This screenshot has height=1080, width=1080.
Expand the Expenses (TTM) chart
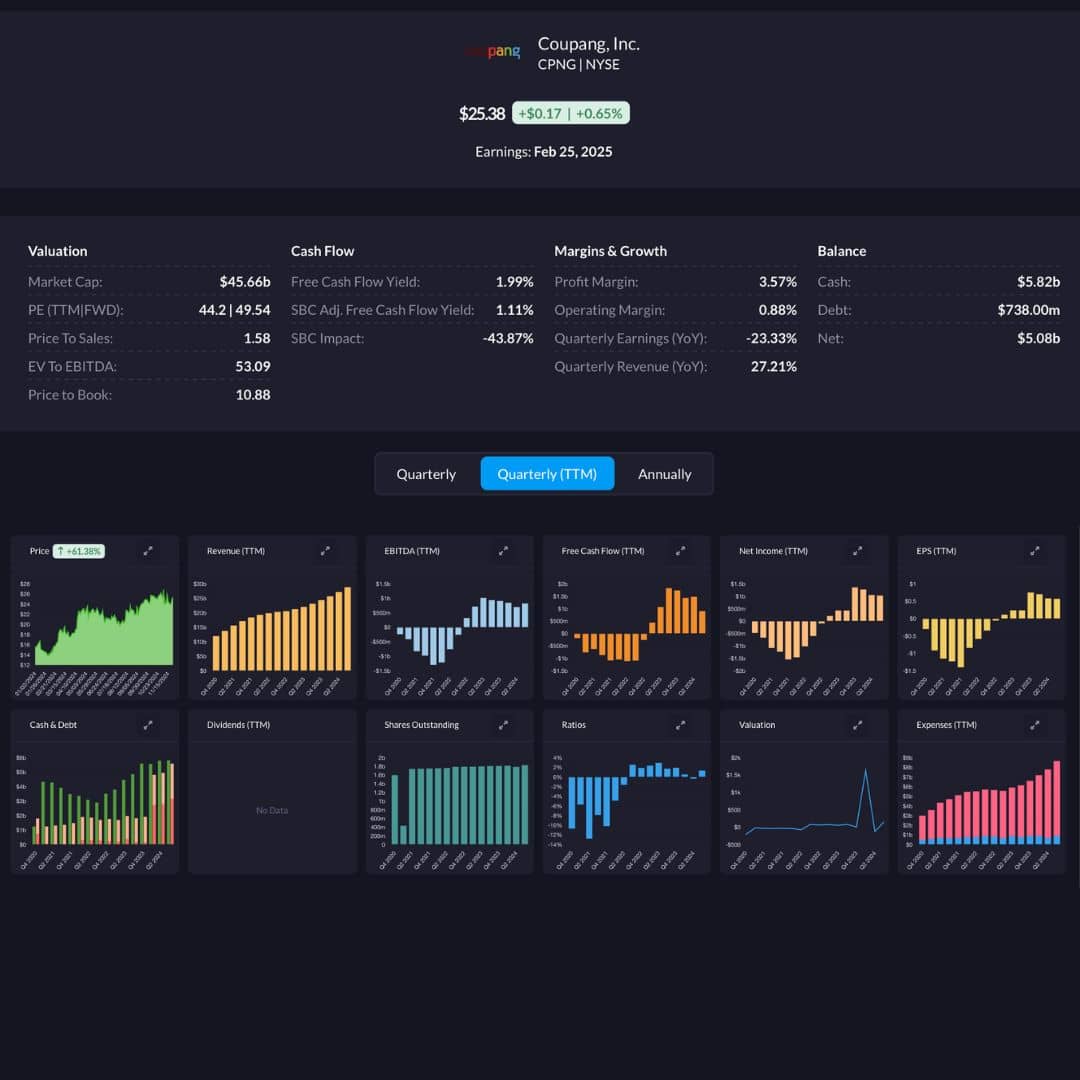(x=1035, y=725)
